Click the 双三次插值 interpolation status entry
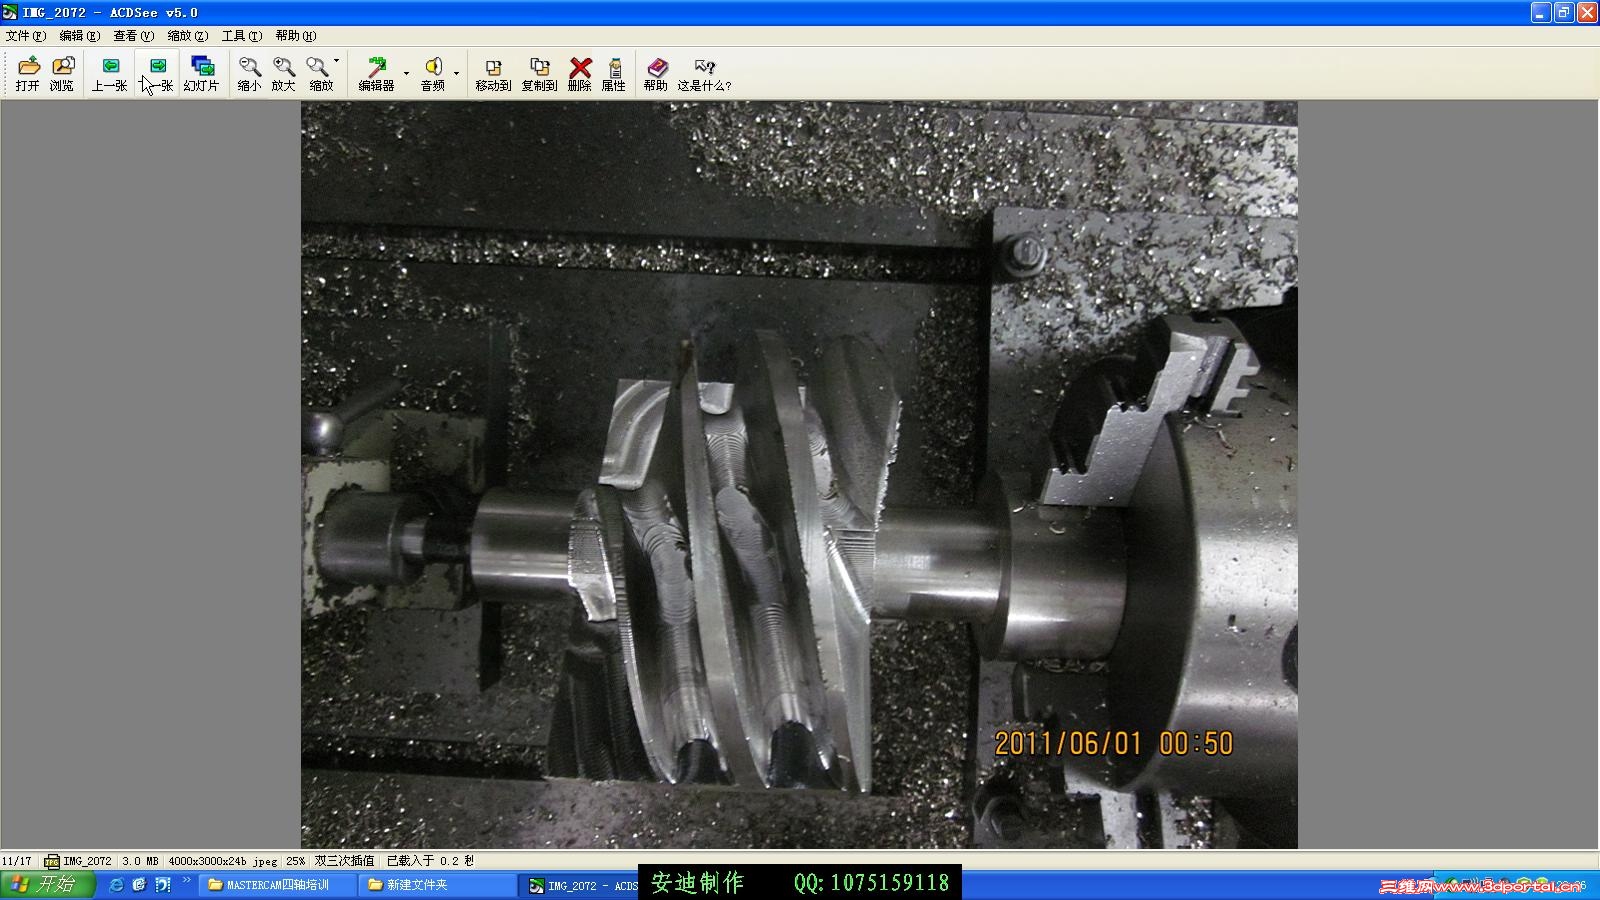 tap(345, 861)
